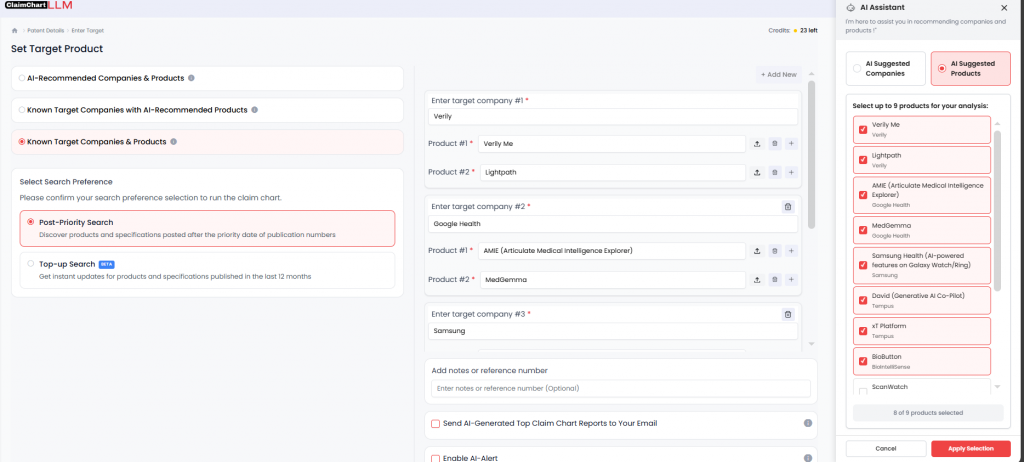This screenshot has width=1024, height=462.
Task: Uncheck the BioButton product checkbox
Action: coord(863,361)
